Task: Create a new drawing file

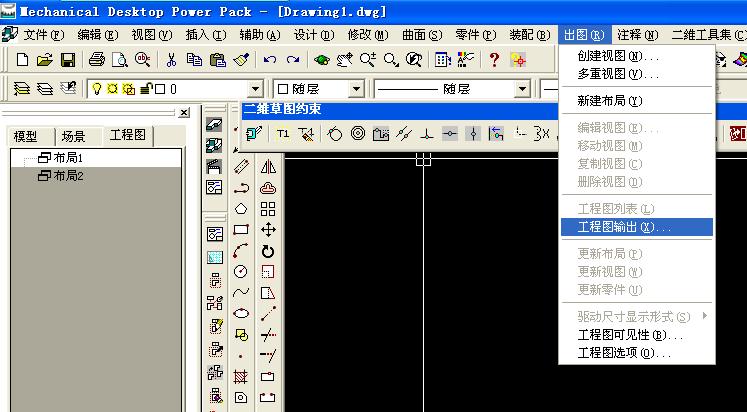Action: coord(22,60)
